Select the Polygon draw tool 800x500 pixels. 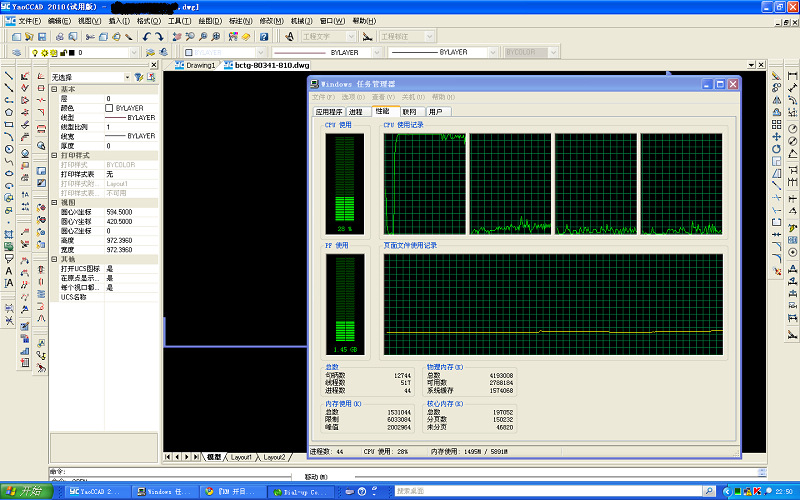pyautogui.click(x=9, y=112)
